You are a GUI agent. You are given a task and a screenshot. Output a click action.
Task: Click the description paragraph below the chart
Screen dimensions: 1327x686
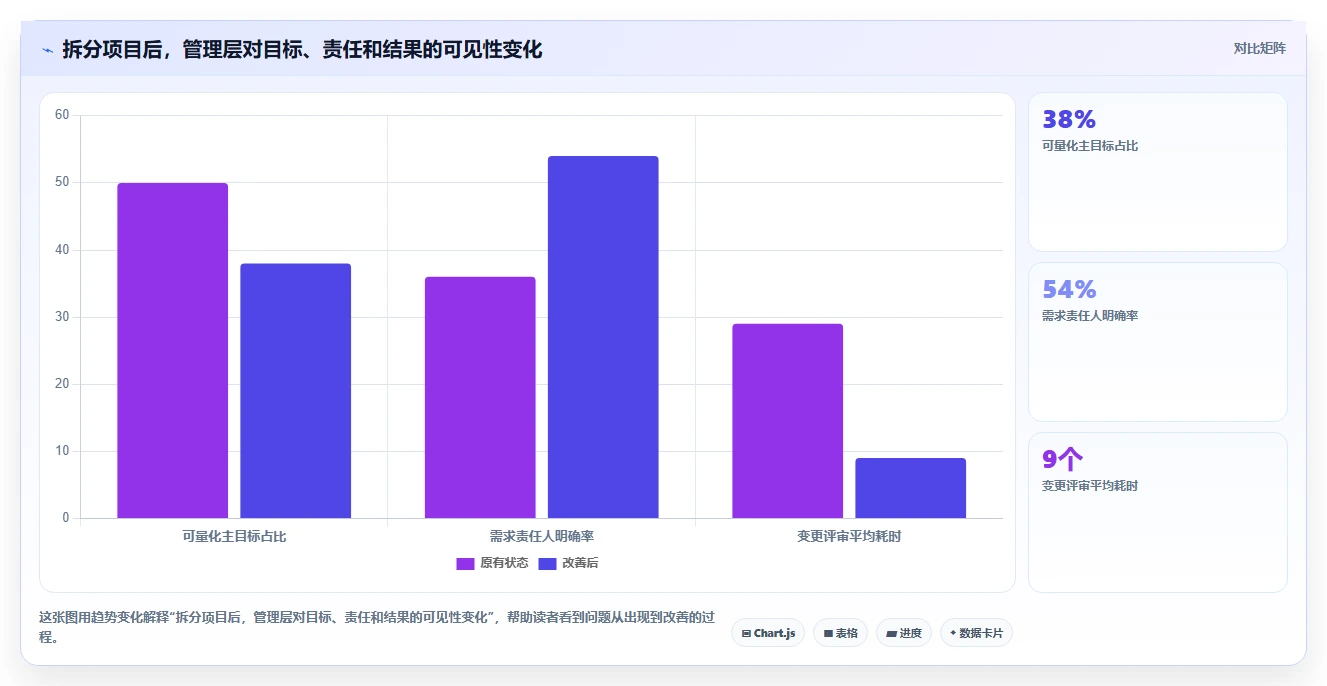(x=377, y=627)
